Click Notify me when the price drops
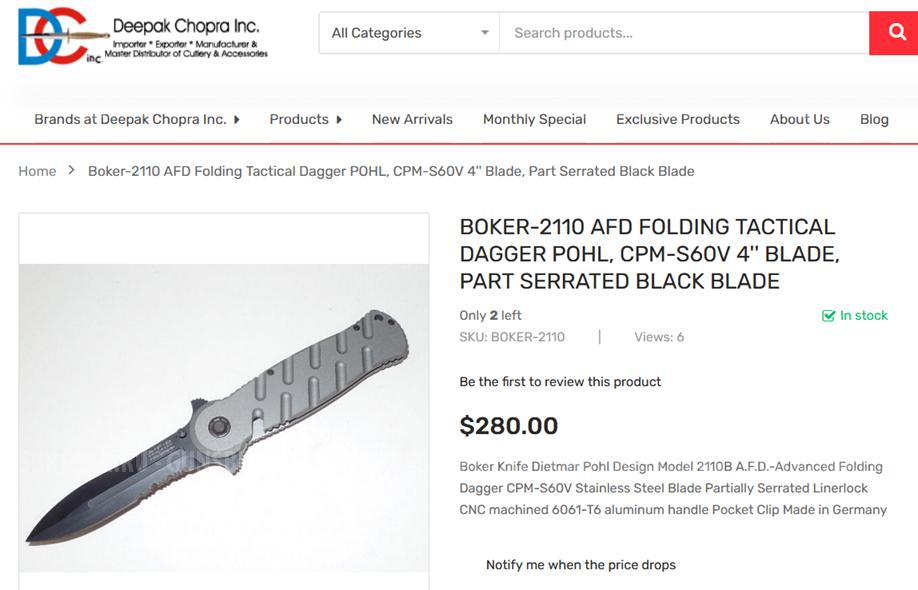This screenshot has height=590, width=918. click(x=580, y=564)
